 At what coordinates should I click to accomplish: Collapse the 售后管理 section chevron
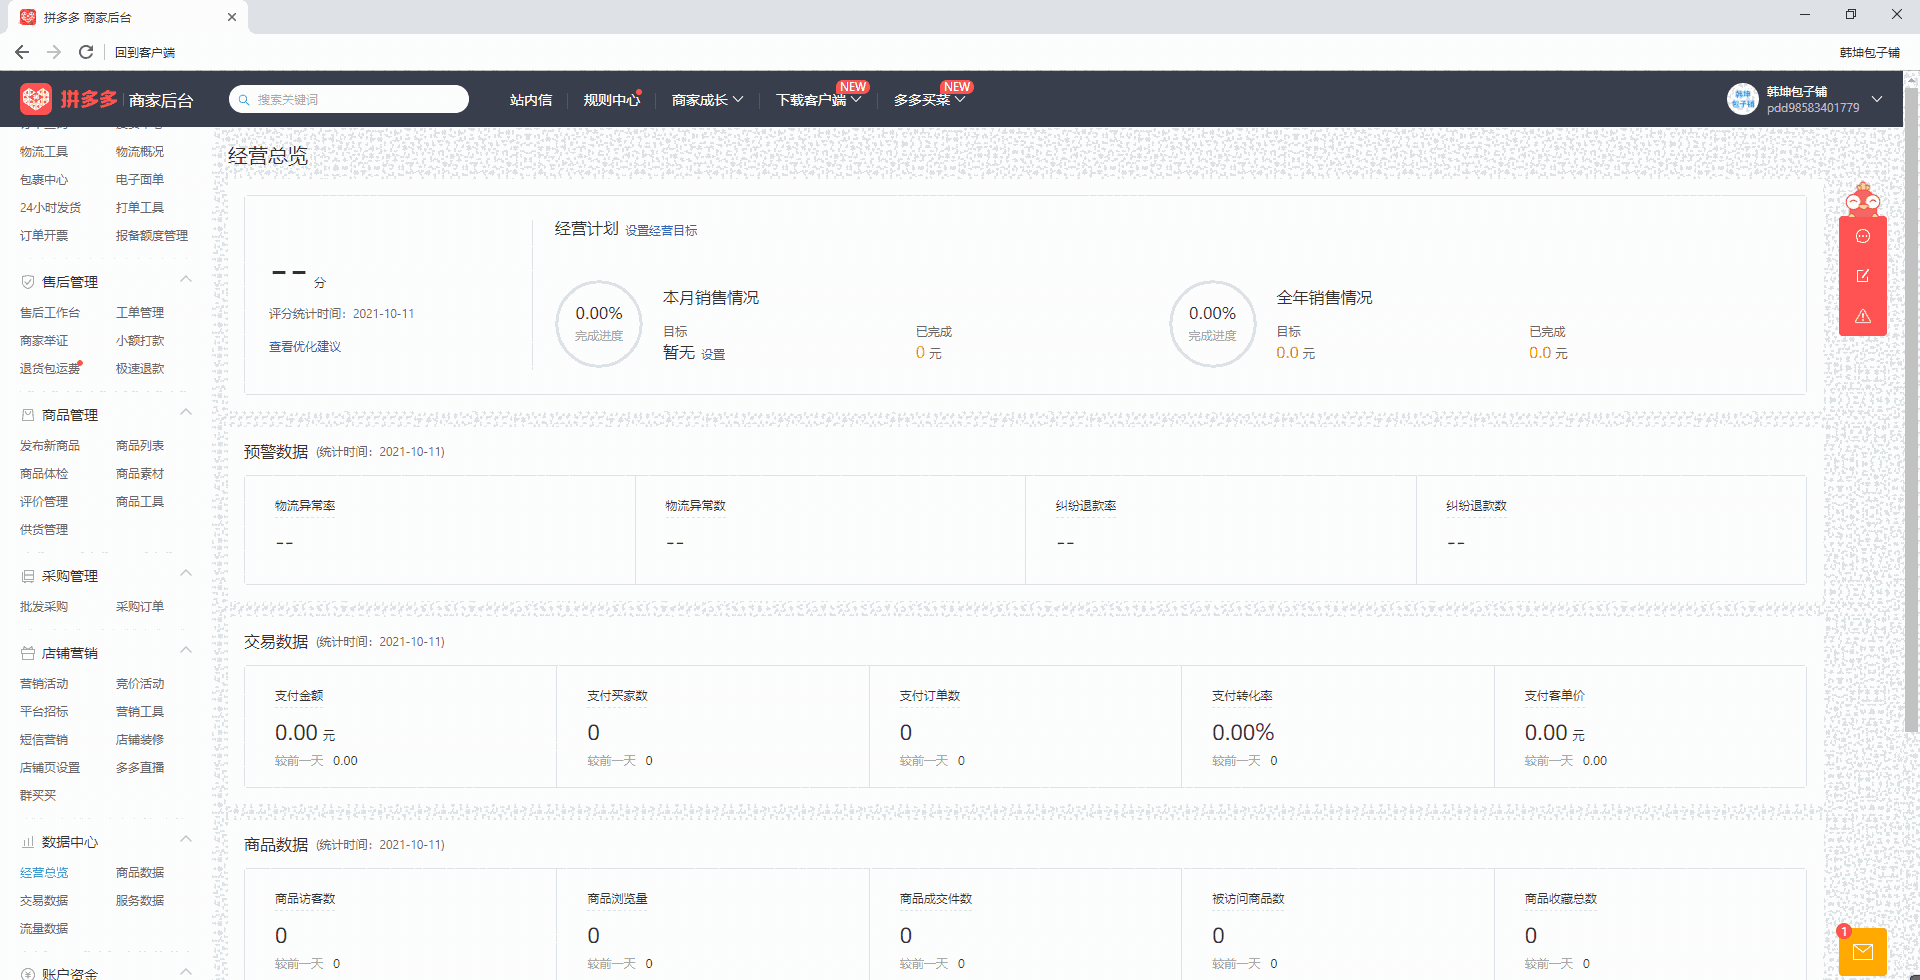click(x=186, y=279)
